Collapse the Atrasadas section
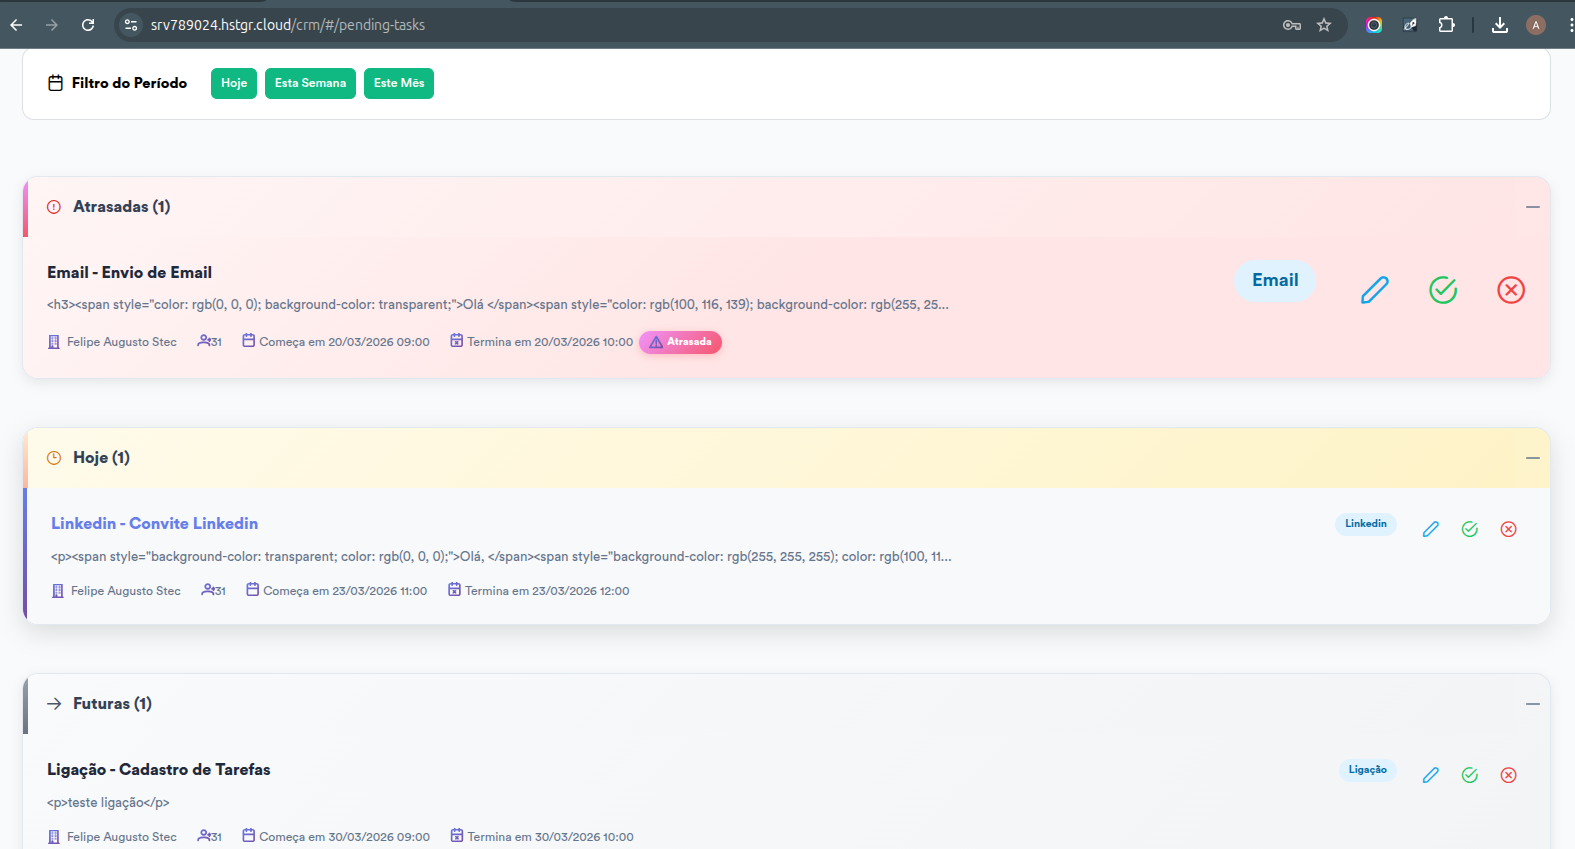This screenshot has width=1575, height=849. point(1532,207)
